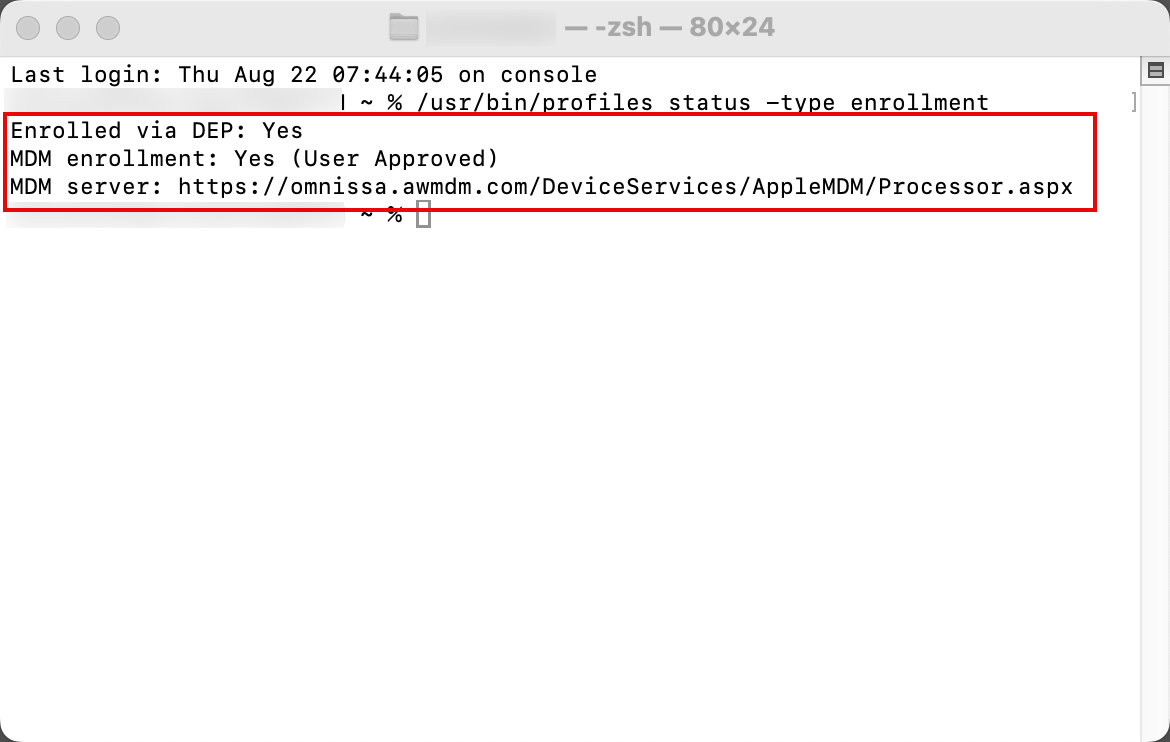Click the MDM server URL
Image resolution: width=1170 pixels, height=742 pixels.
coord(625,186)
